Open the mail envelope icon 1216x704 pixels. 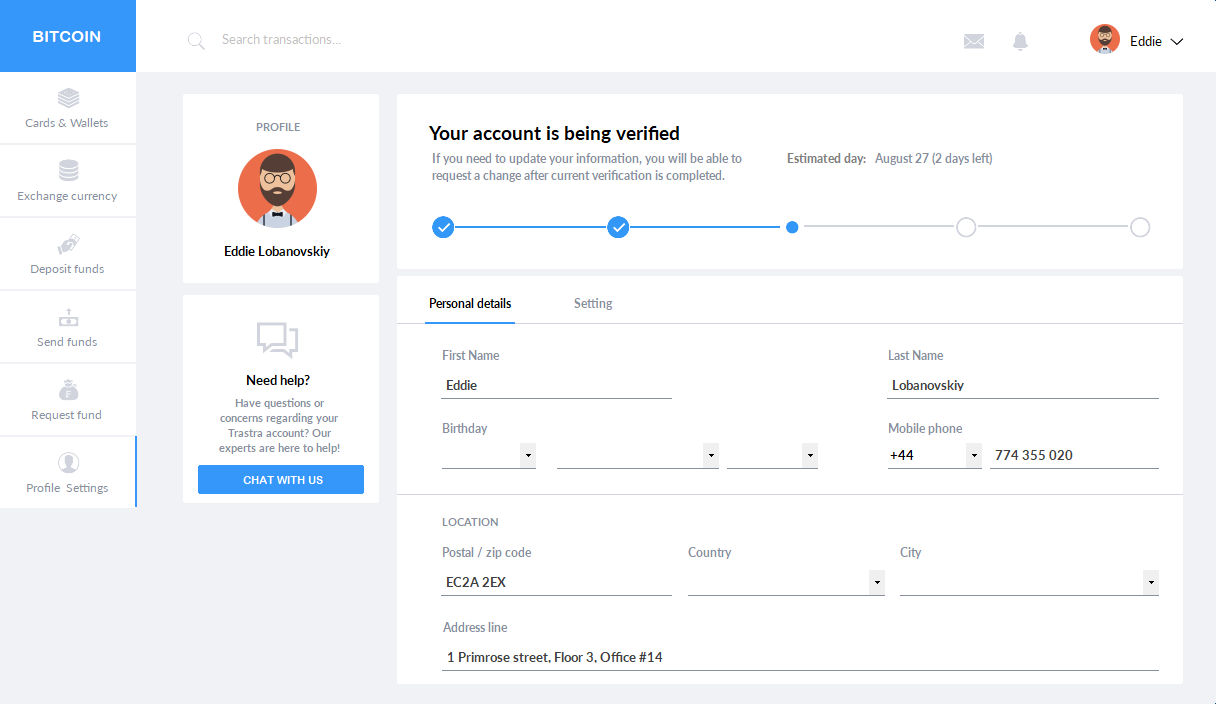974,41
